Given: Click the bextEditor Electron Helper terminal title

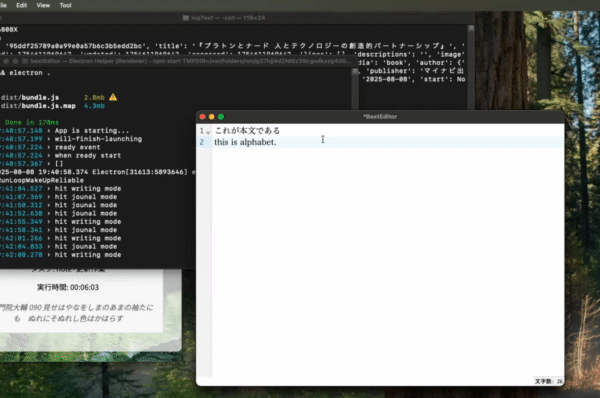Looking at the screenshot, I should tap(191, 61).
